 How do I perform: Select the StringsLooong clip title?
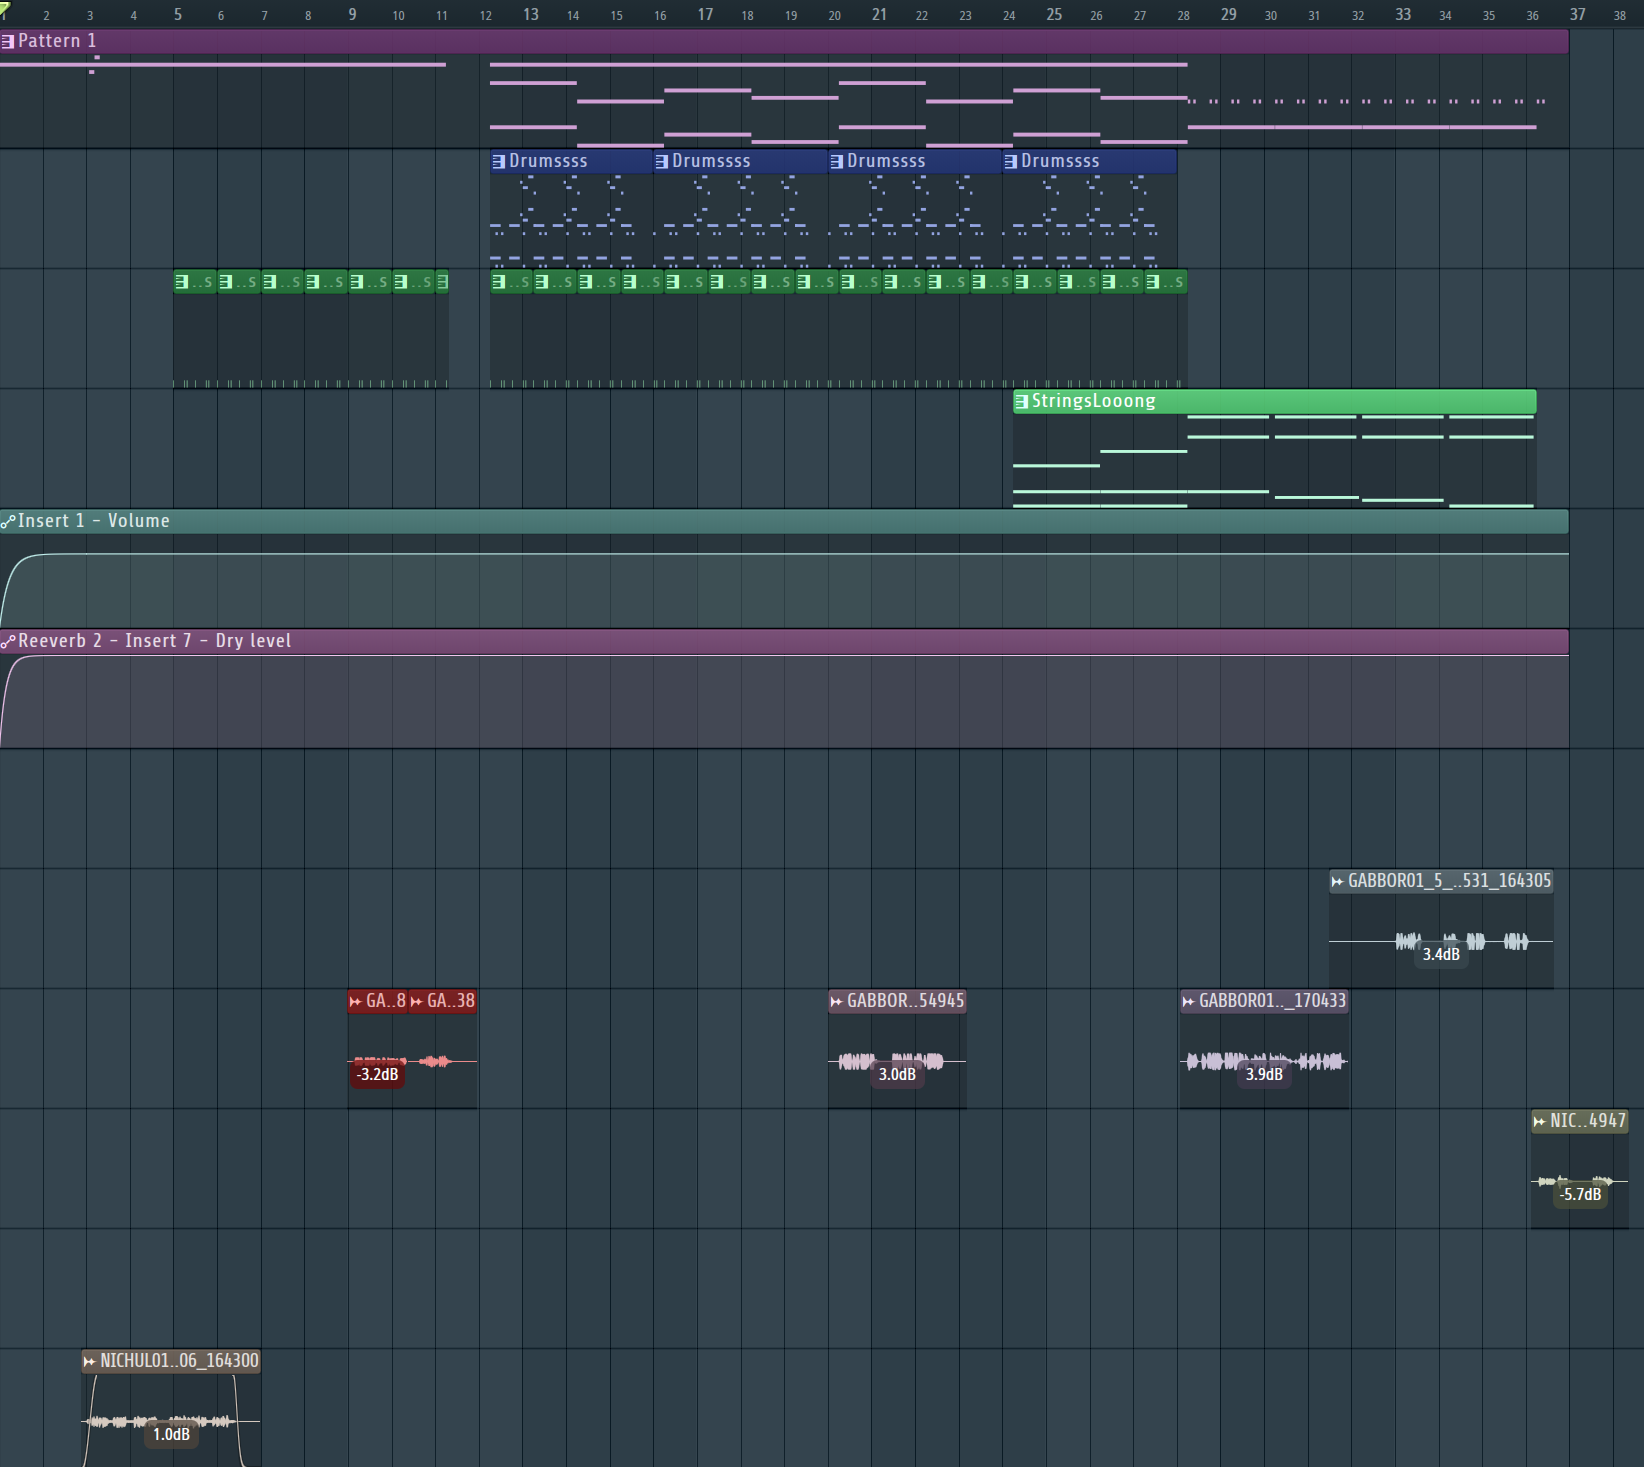(x=1093, y=401)
